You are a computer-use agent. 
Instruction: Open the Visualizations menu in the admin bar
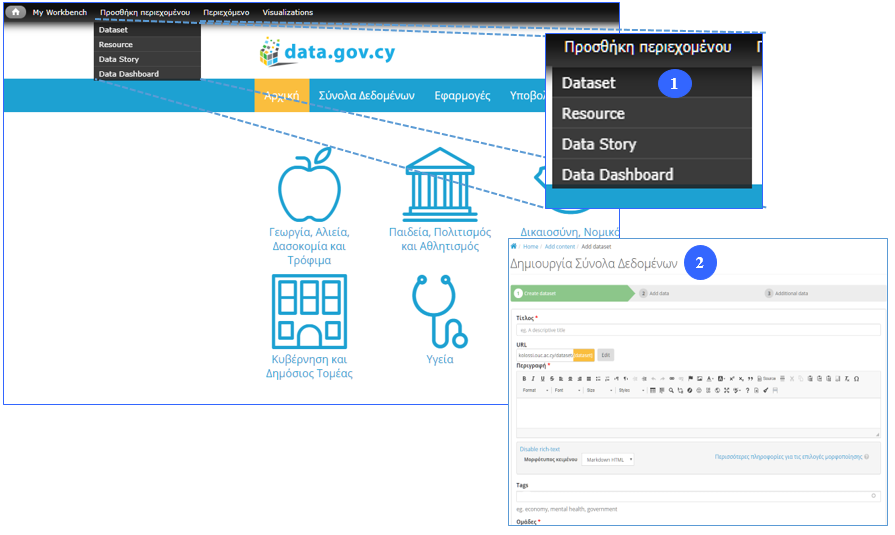point(287,12)
